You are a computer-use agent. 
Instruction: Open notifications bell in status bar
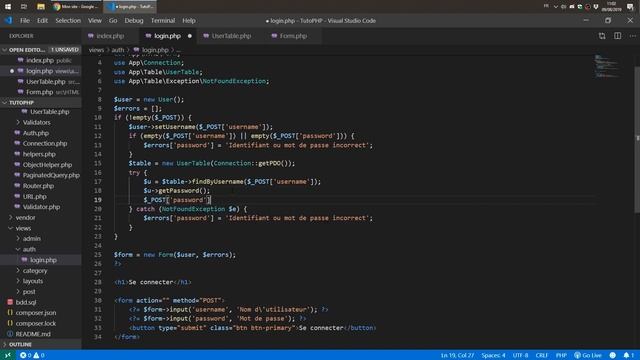click(629, 355)
